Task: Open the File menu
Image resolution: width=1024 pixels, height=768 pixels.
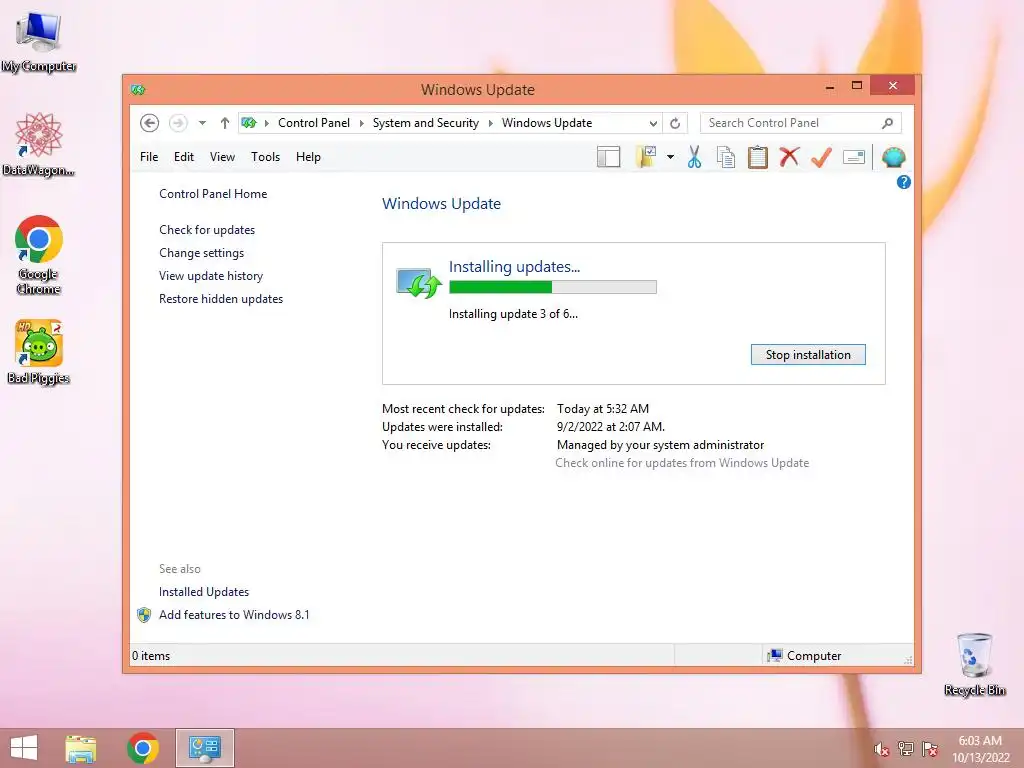Action: (x=149, y=157)
